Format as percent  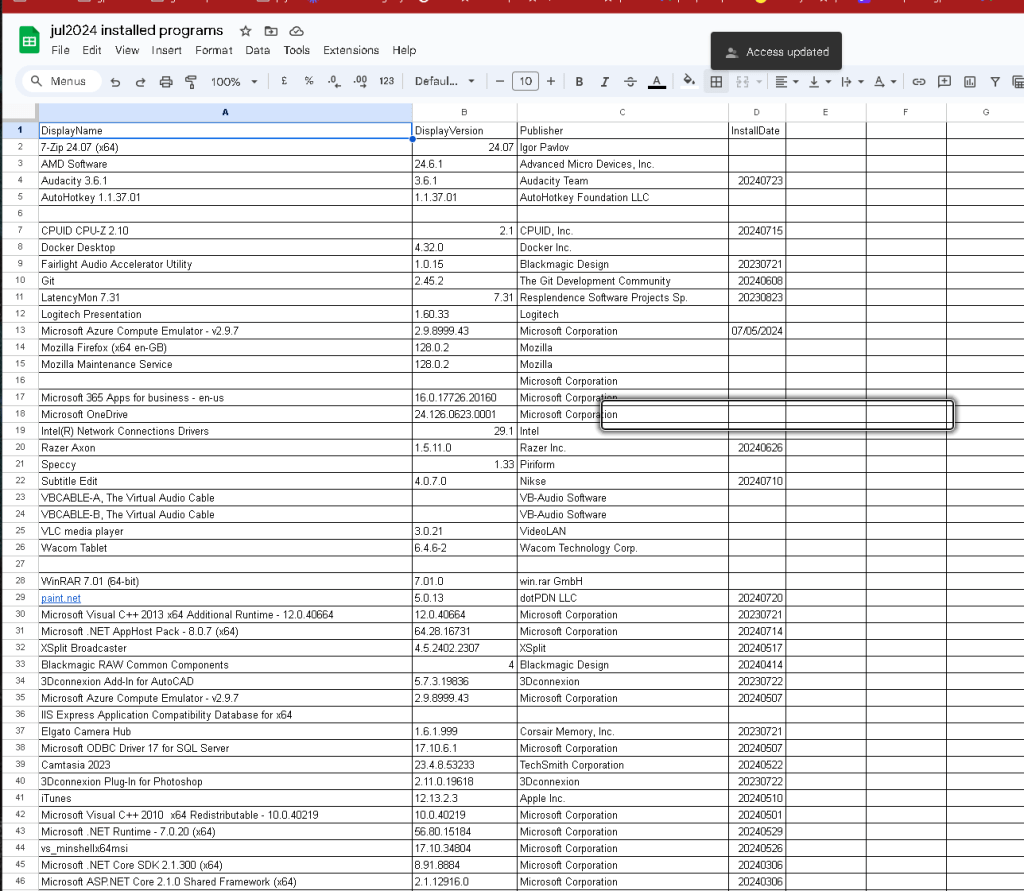pyautogui.click(x=309, y=81)
